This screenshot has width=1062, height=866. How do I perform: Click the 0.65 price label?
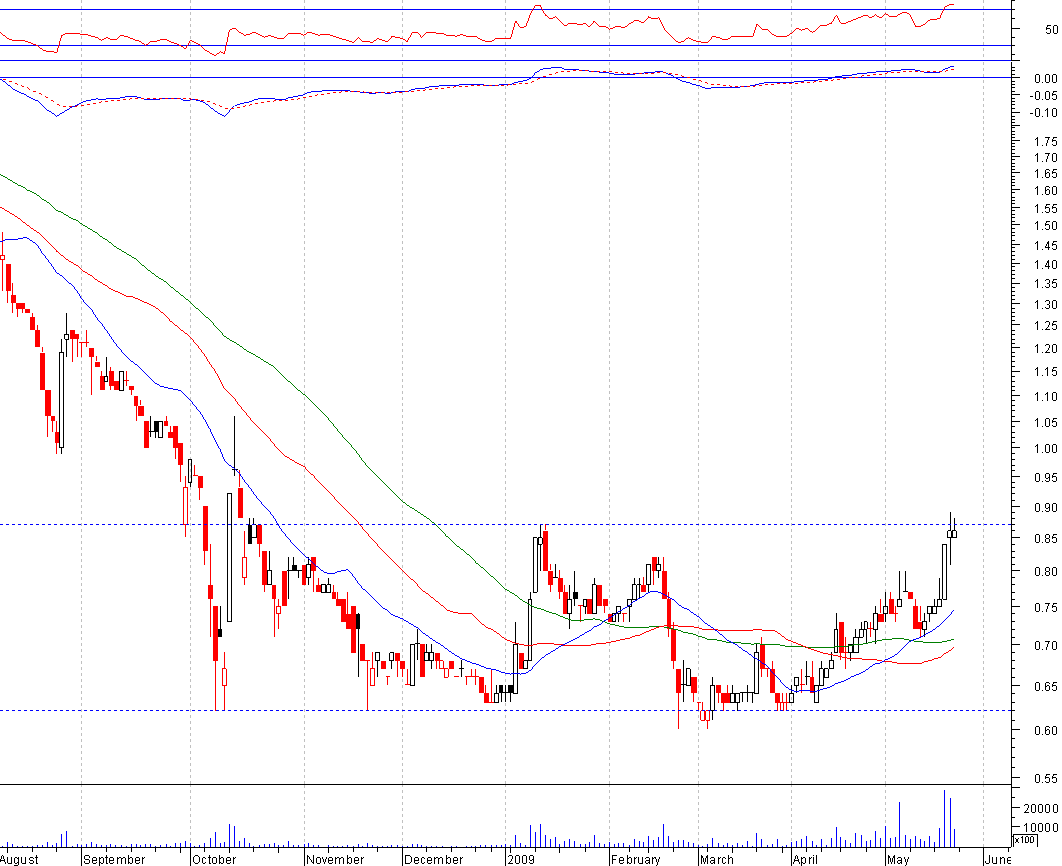(1046, 687)
